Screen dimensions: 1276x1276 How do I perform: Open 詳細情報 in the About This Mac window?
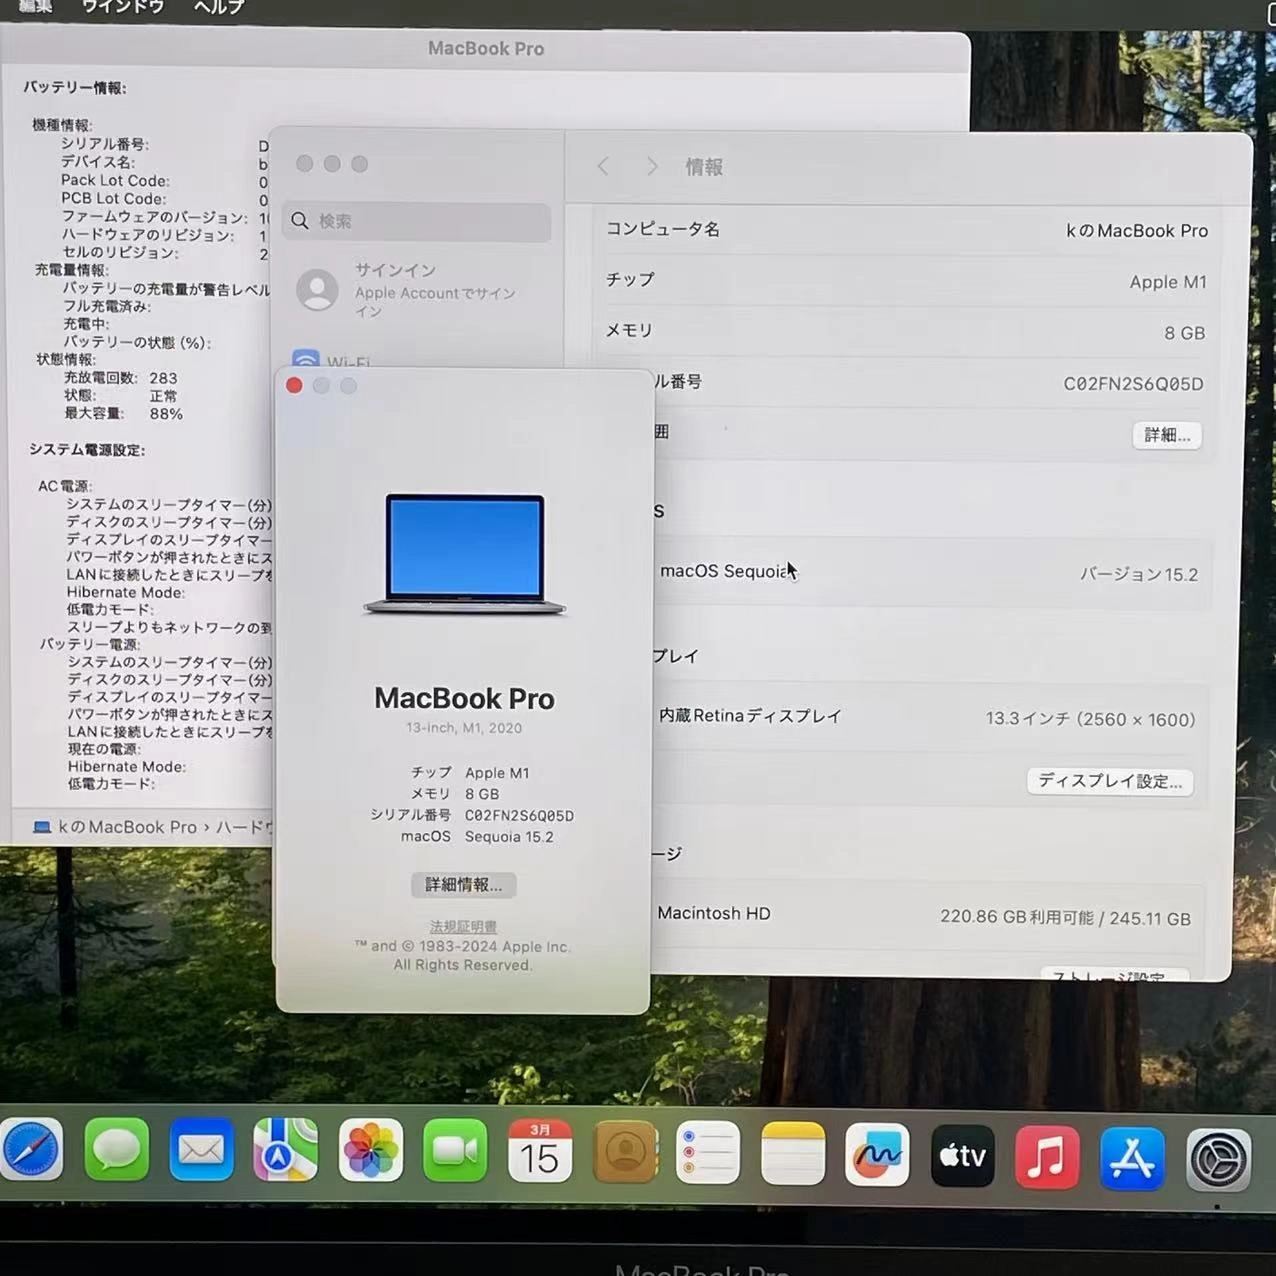[x=463, y=885]
